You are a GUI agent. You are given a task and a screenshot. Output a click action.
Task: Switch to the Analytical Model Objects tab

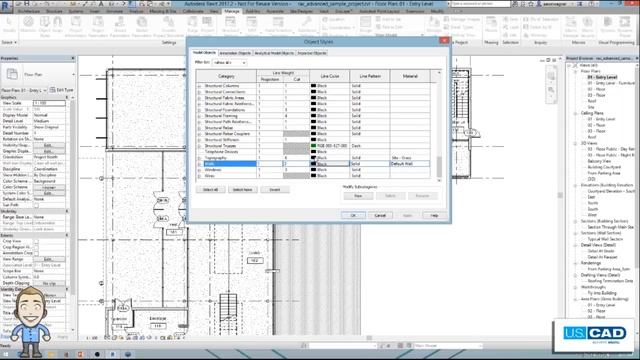(274, 53)
